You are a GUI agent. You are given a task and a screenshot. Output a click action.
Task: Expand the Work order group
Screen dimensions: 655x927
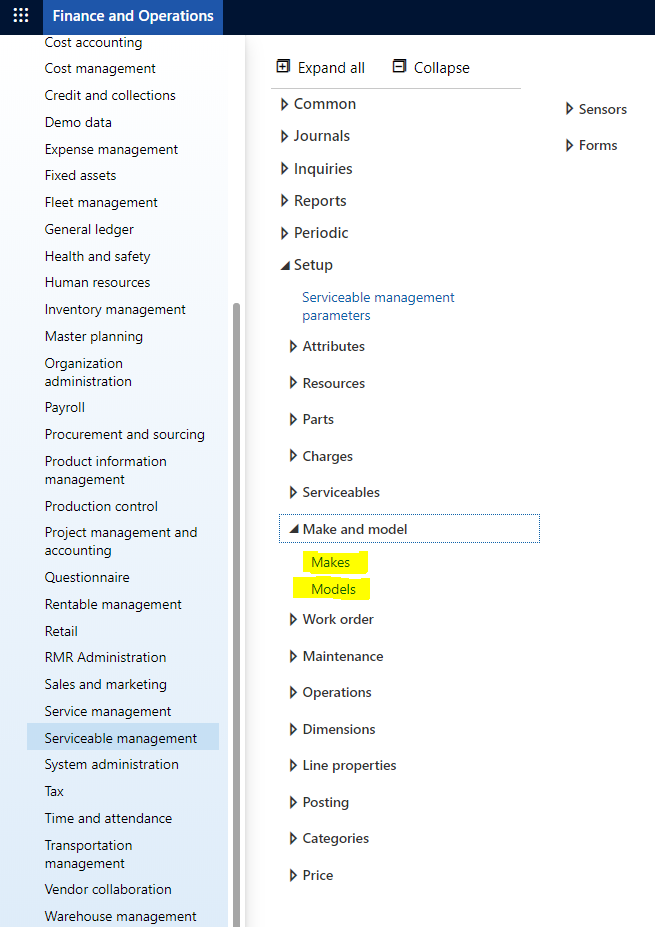tap(332, 619)
